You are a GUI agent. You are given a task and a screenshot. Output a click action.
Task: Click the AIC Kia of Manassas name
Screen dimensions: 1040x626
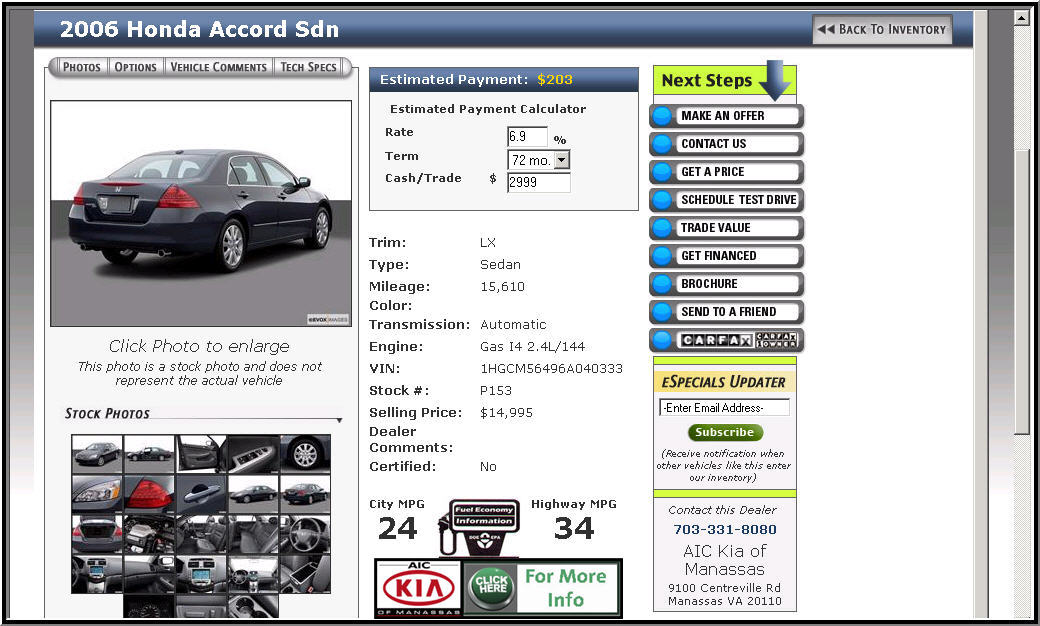(724, 560)
